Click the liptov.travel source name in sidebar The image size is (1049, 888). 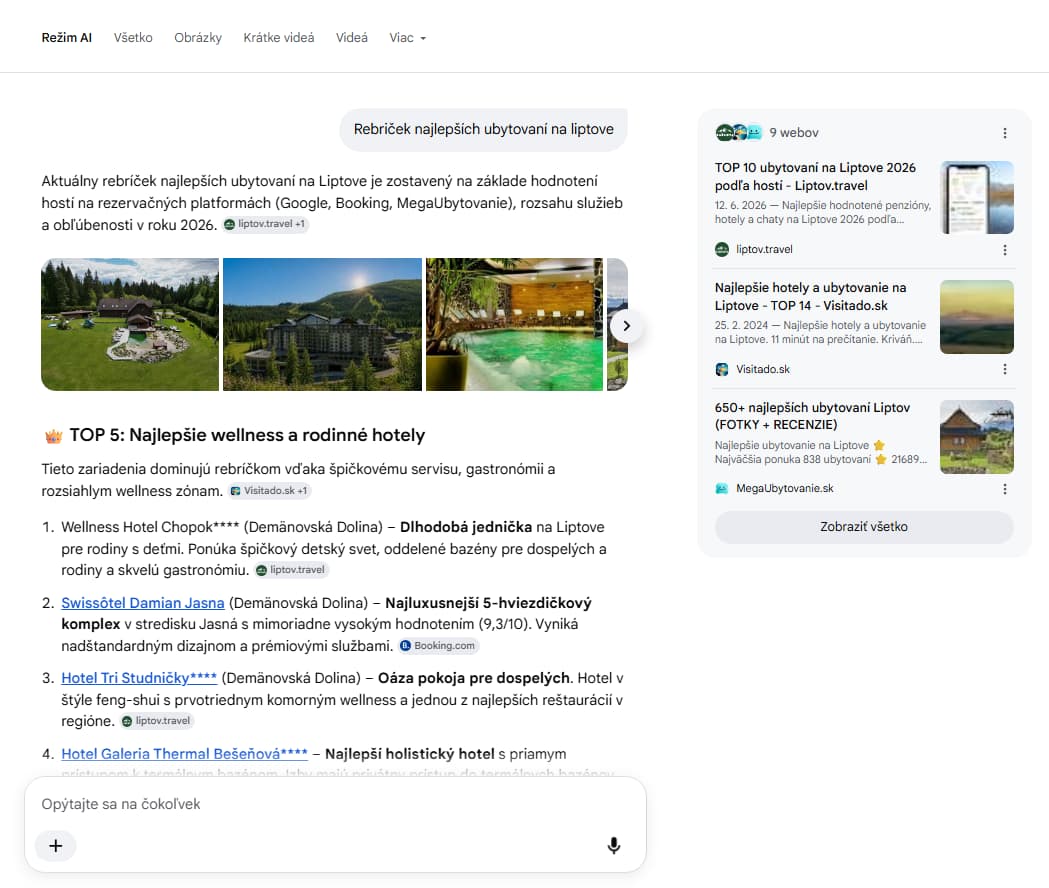pyautogui.click(x=764, y=250)
